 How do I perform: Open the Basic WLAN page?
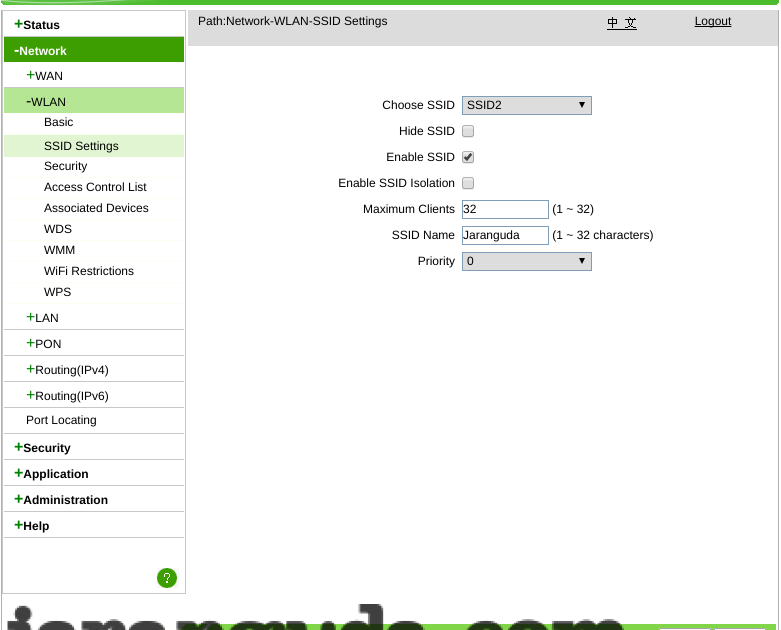58,122
